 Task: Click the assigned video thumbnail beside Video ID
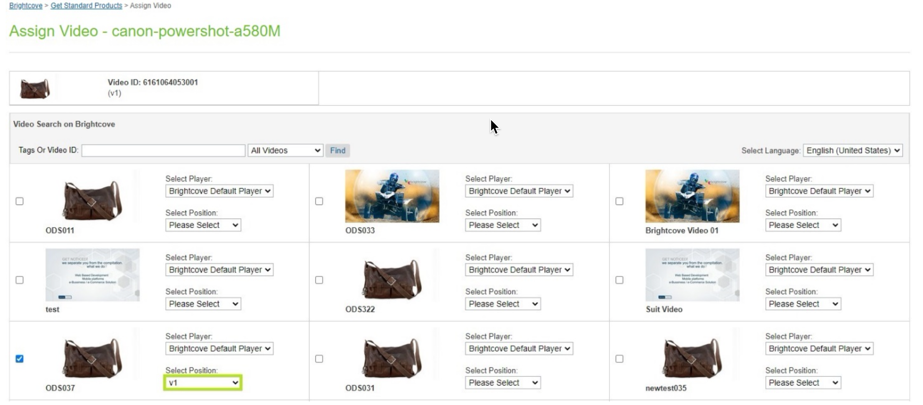click(35, 89)
